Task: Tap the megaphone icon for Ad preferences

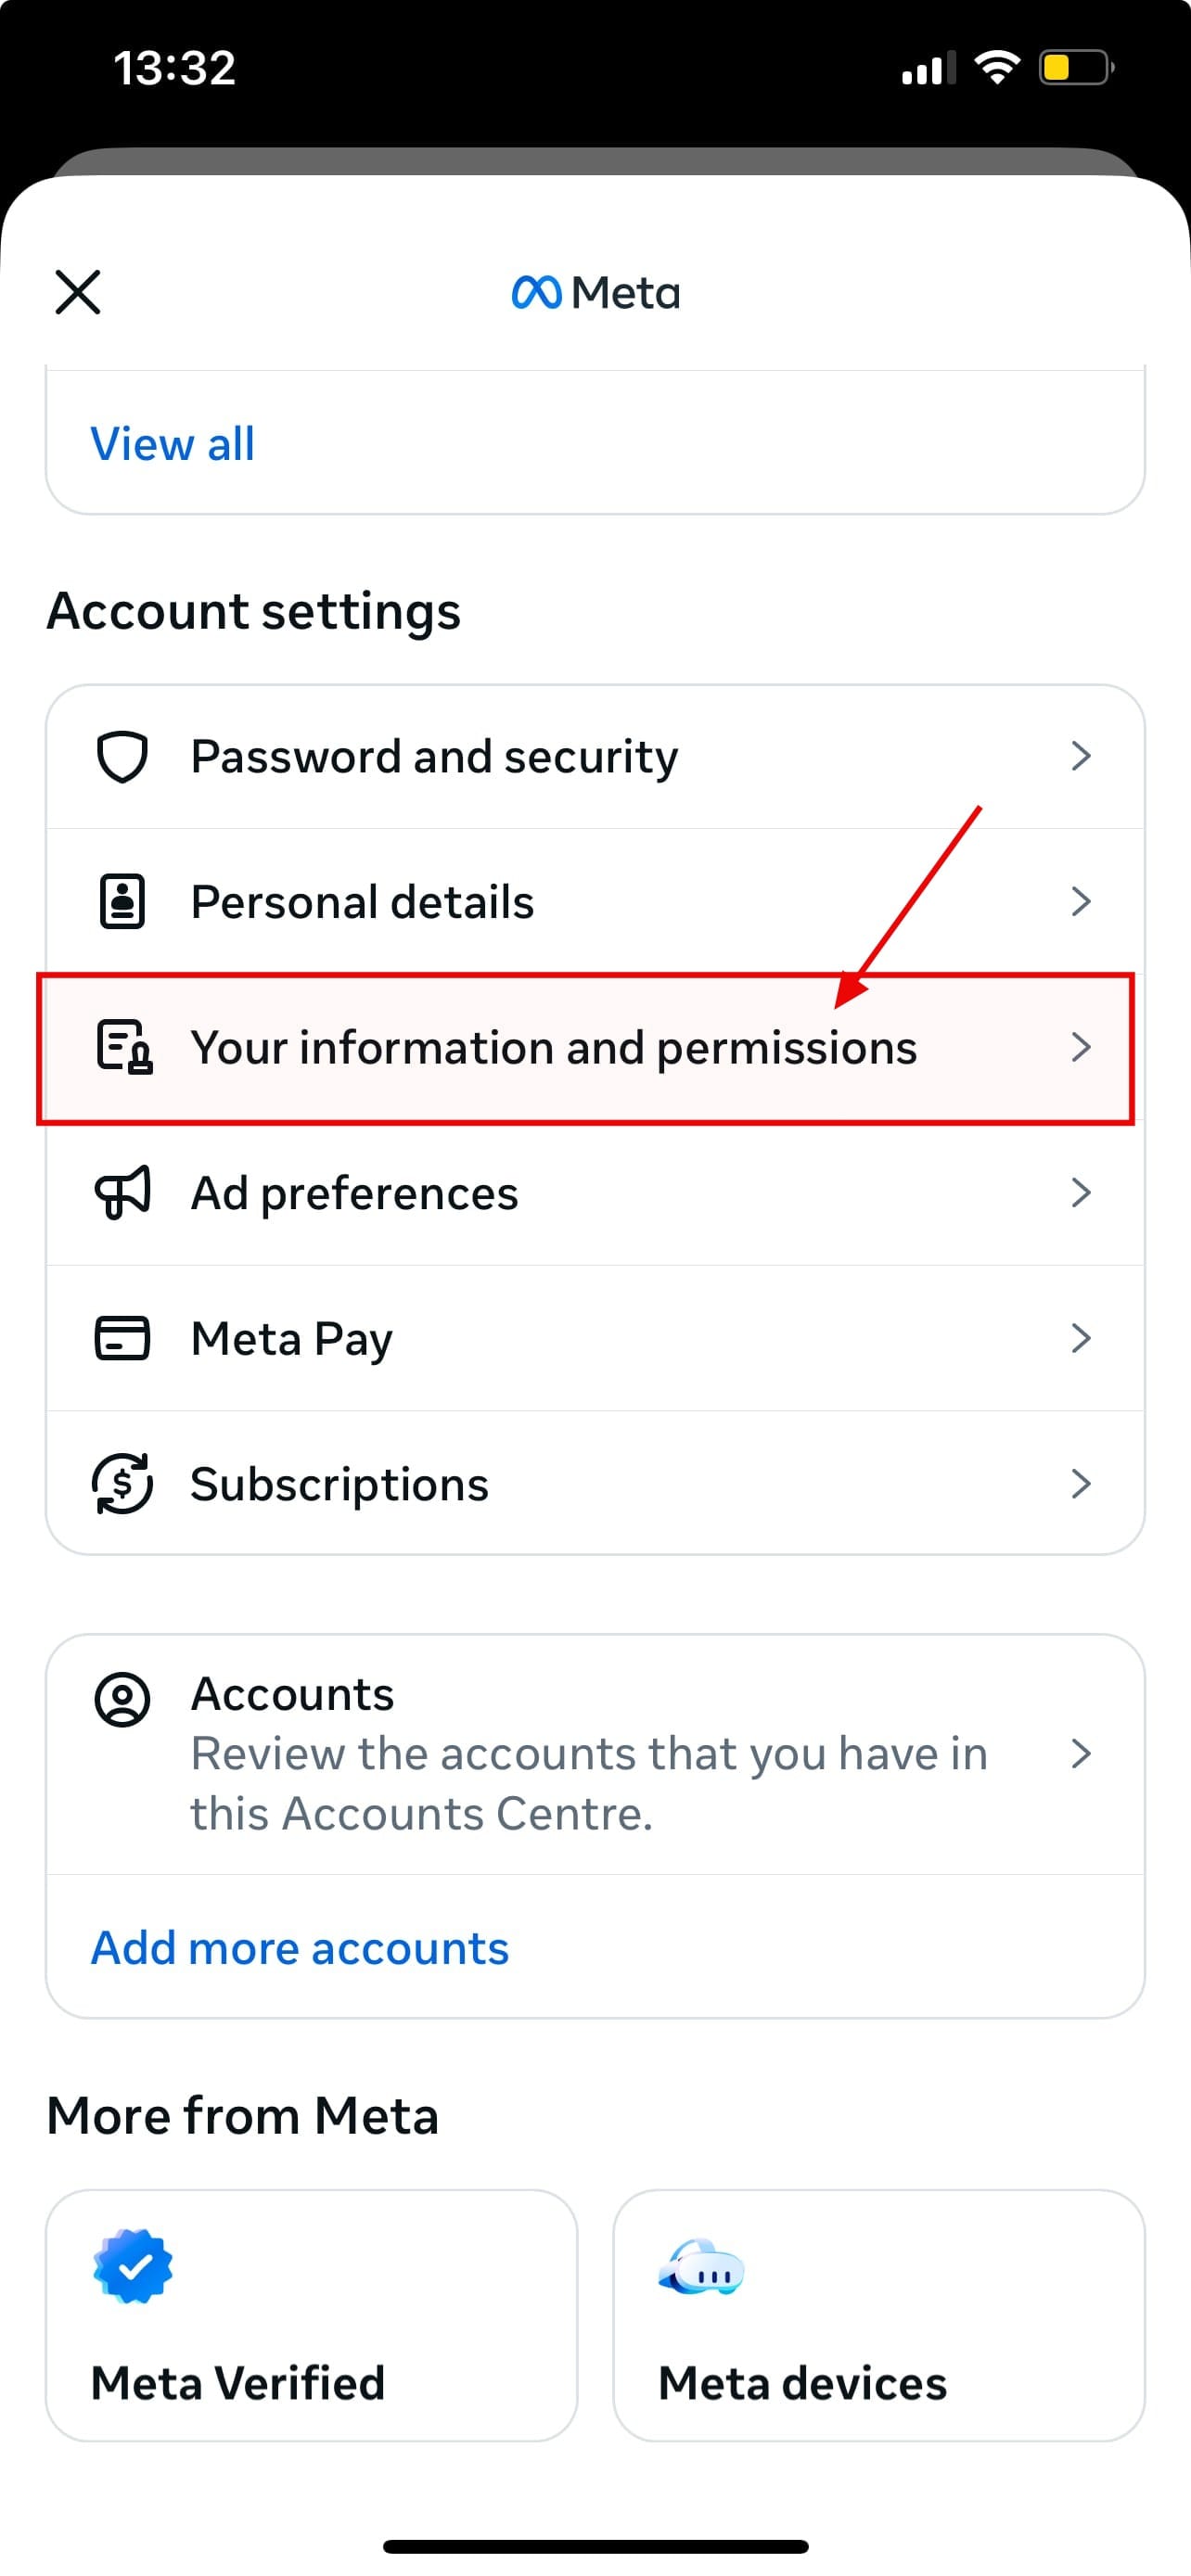Action: coord(122,1192)
